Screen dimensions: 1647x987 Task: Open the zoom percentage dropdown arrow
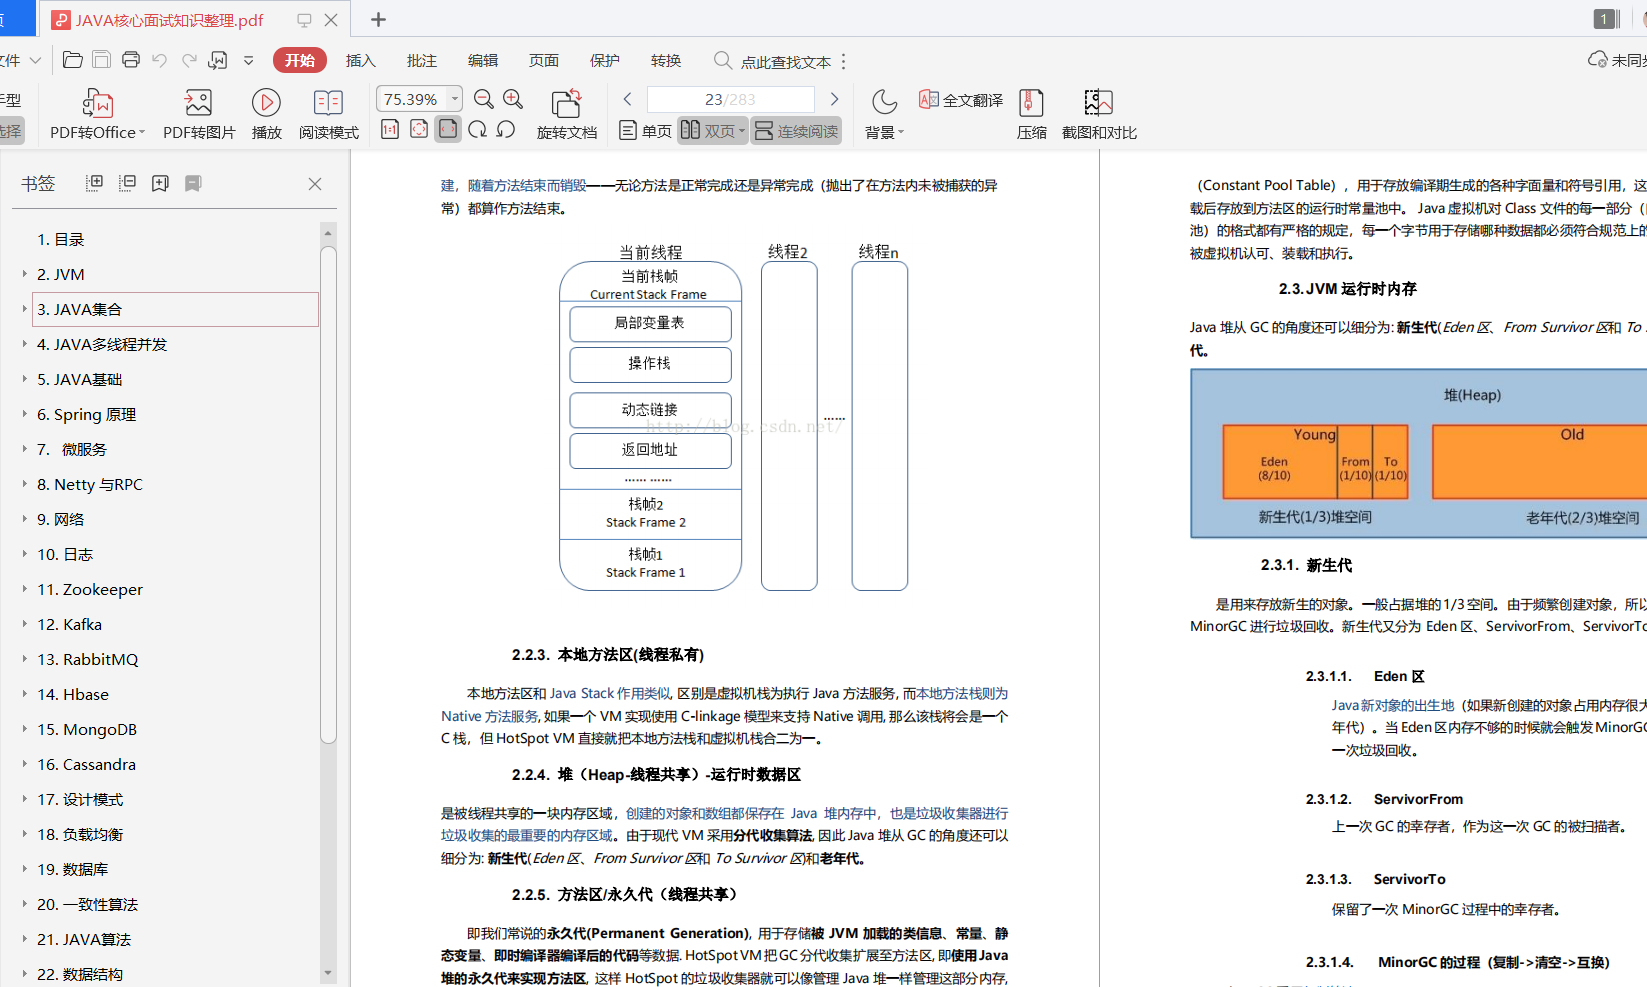(455, 99)
